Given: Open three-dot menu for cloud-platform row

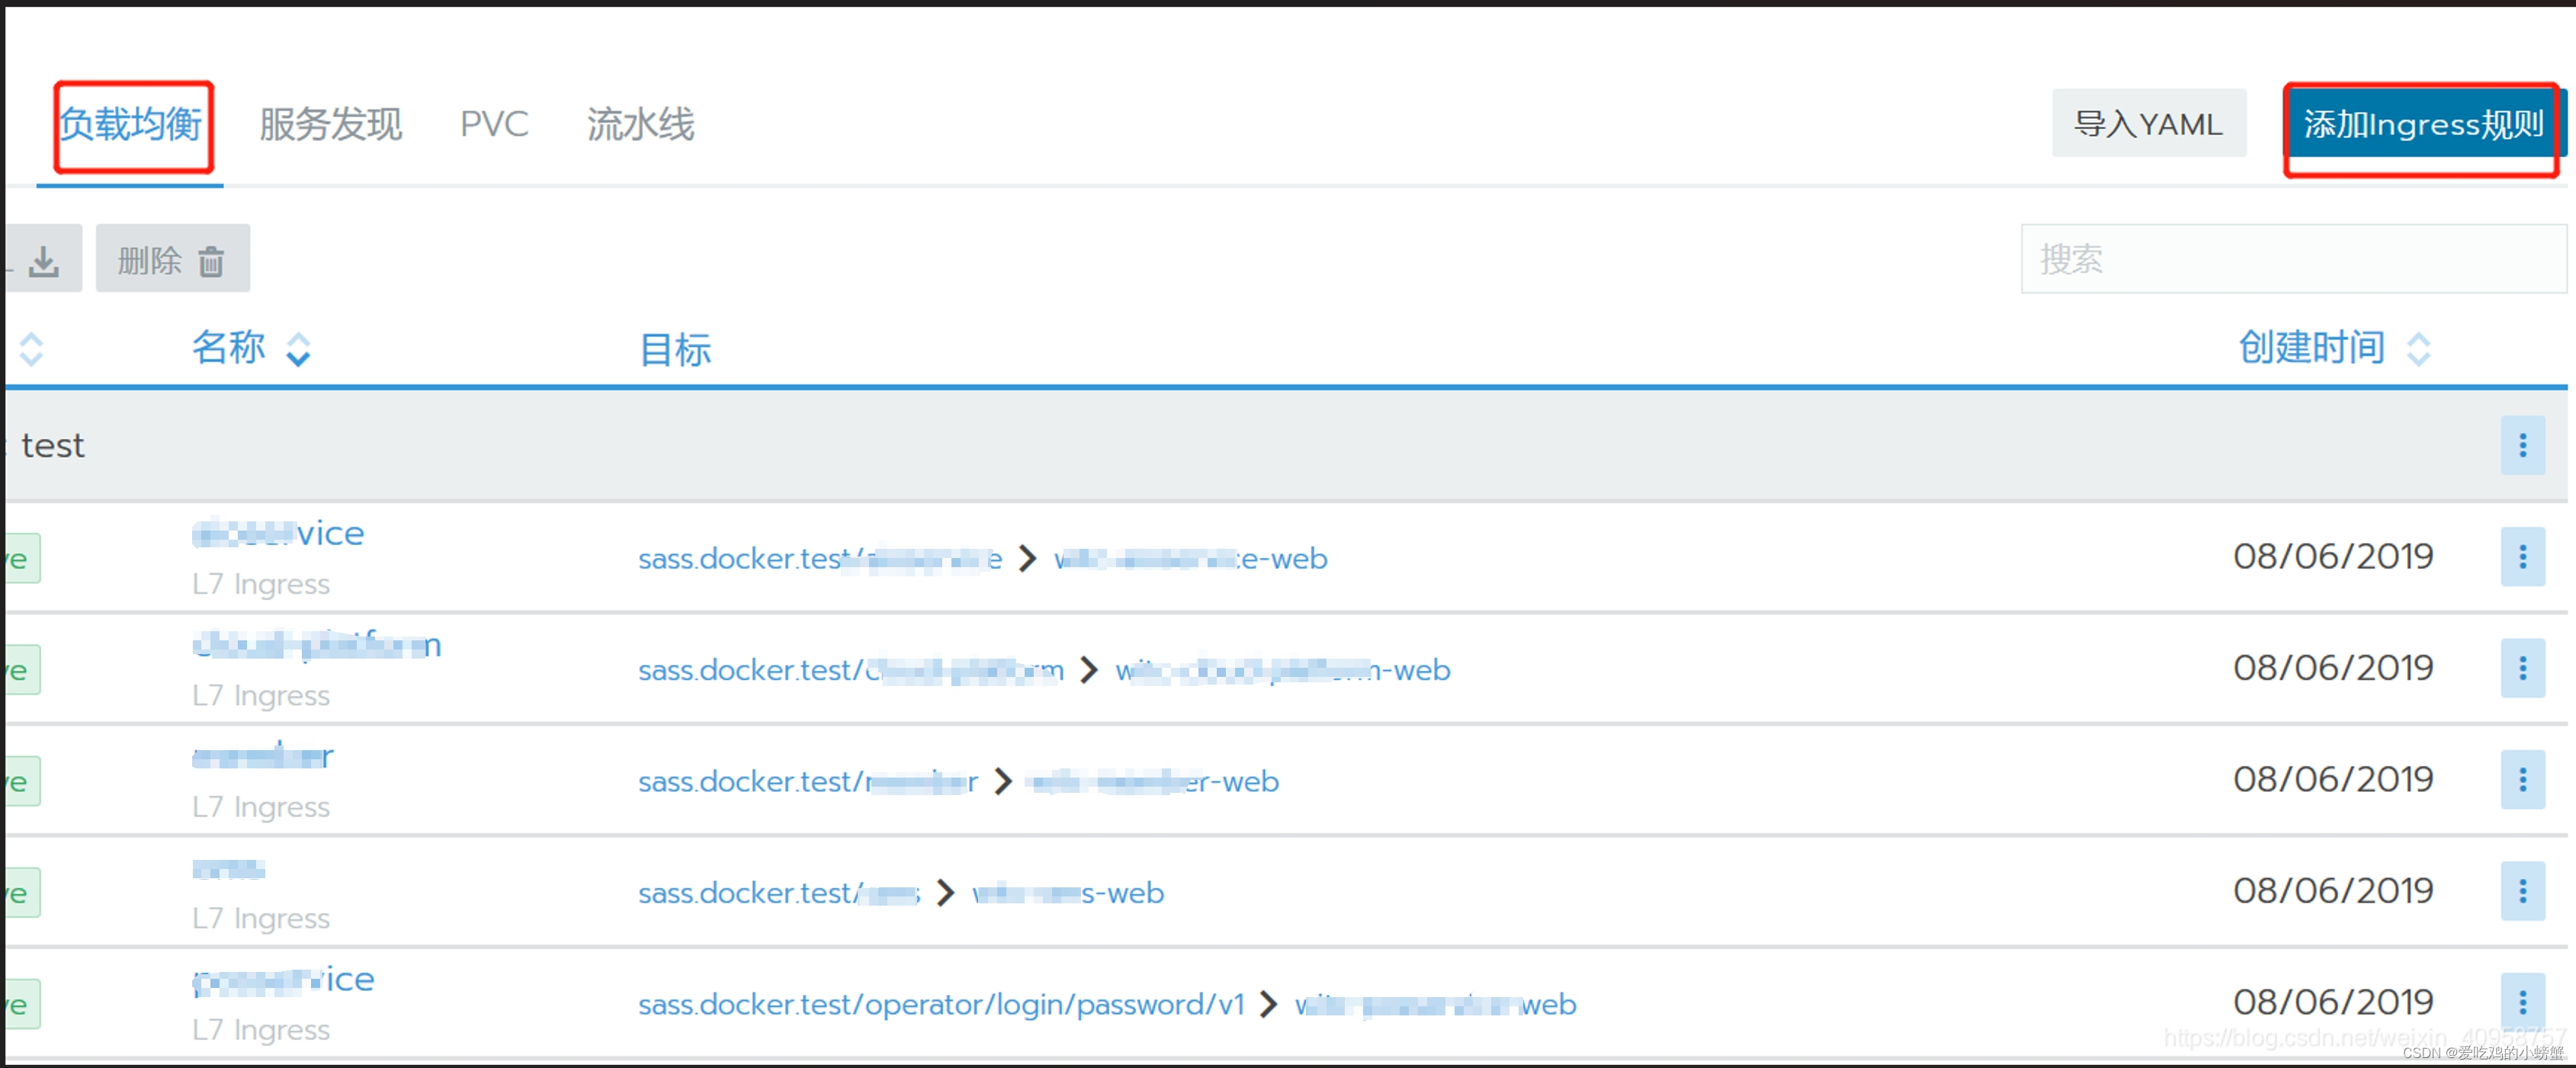Looking at the screenshot, I should [x=2521, y=668].
